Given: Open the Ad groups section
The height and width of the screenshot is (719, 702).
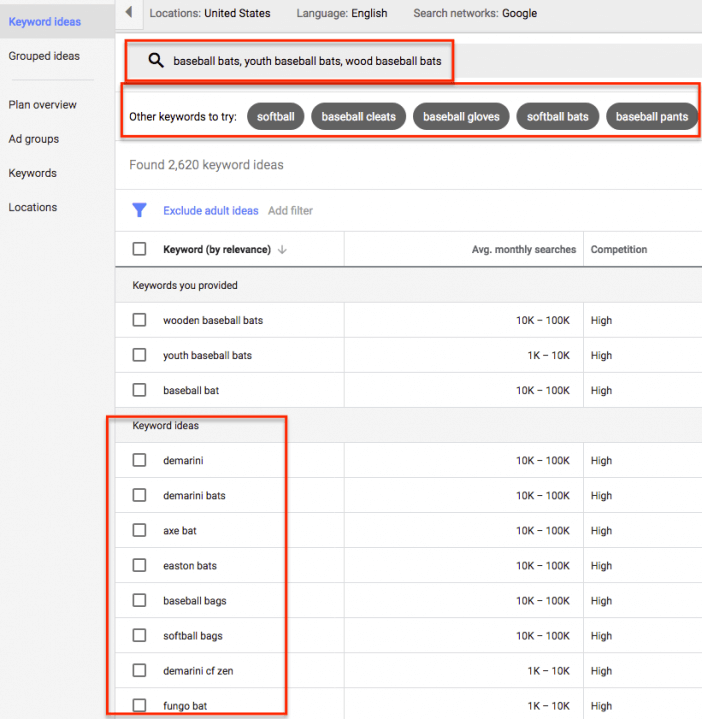Looking at the screenshot, I should tap(33, 139).
